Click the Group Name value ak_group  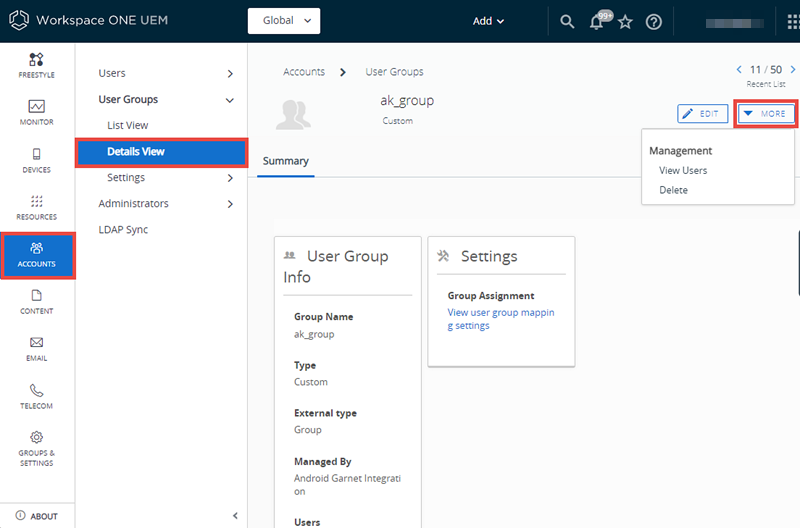(314, 334)
